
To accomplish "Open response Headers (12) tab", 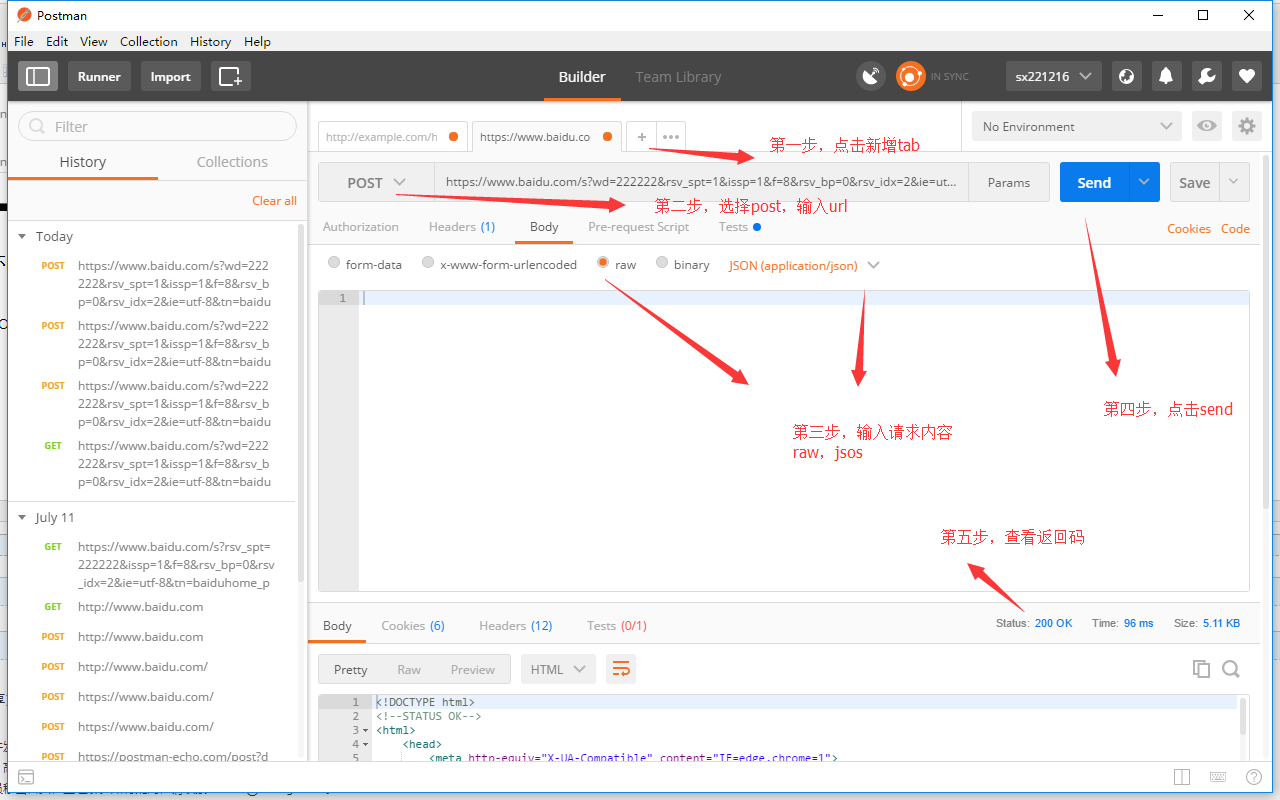I will tap(516, 625).
